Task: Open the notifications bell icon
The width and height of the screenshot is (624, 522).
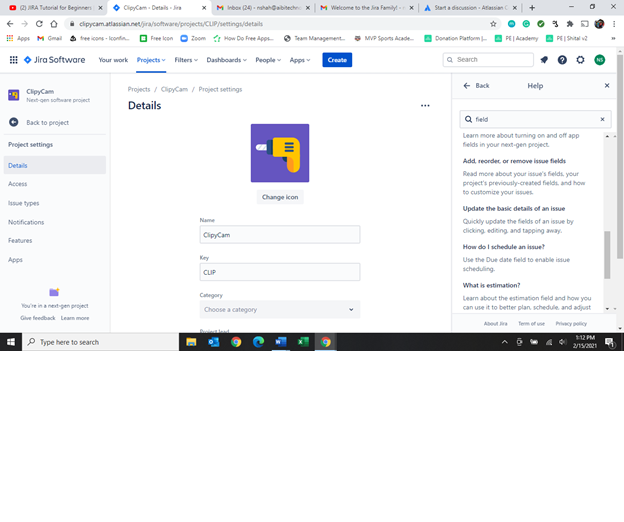Action: click(544, 60)
